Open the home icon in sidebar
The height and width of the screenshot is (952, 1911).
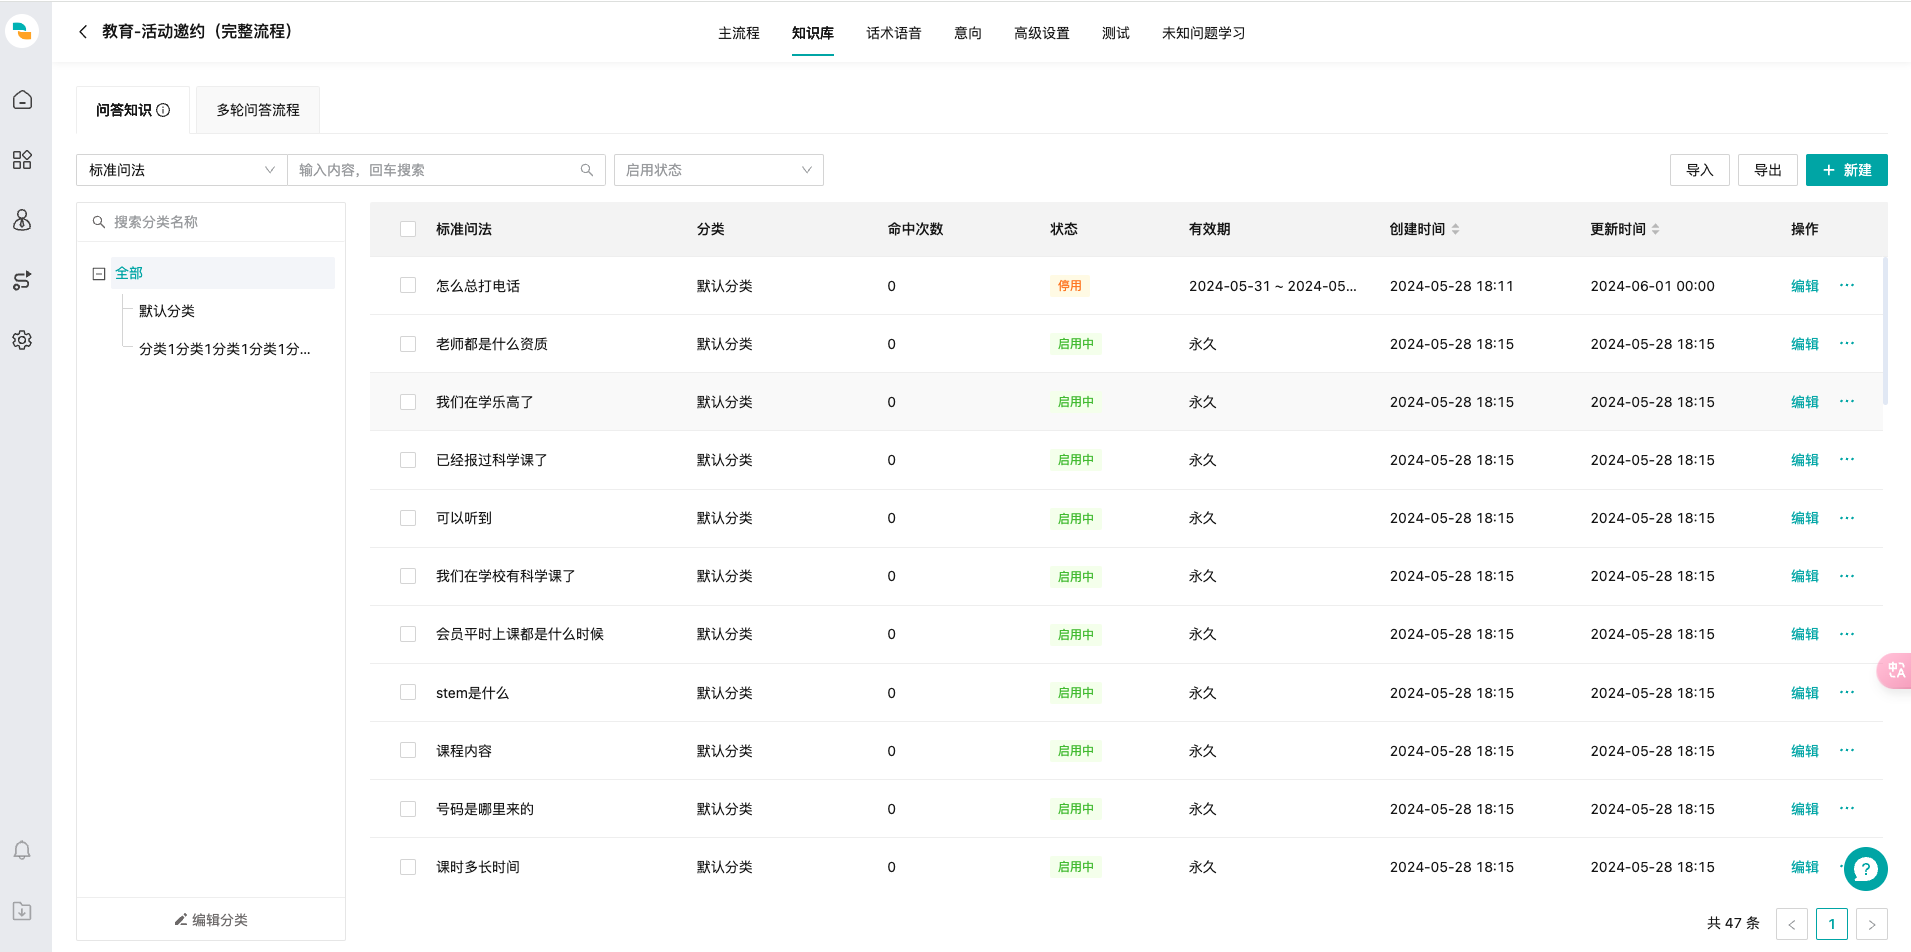(22, 100)
